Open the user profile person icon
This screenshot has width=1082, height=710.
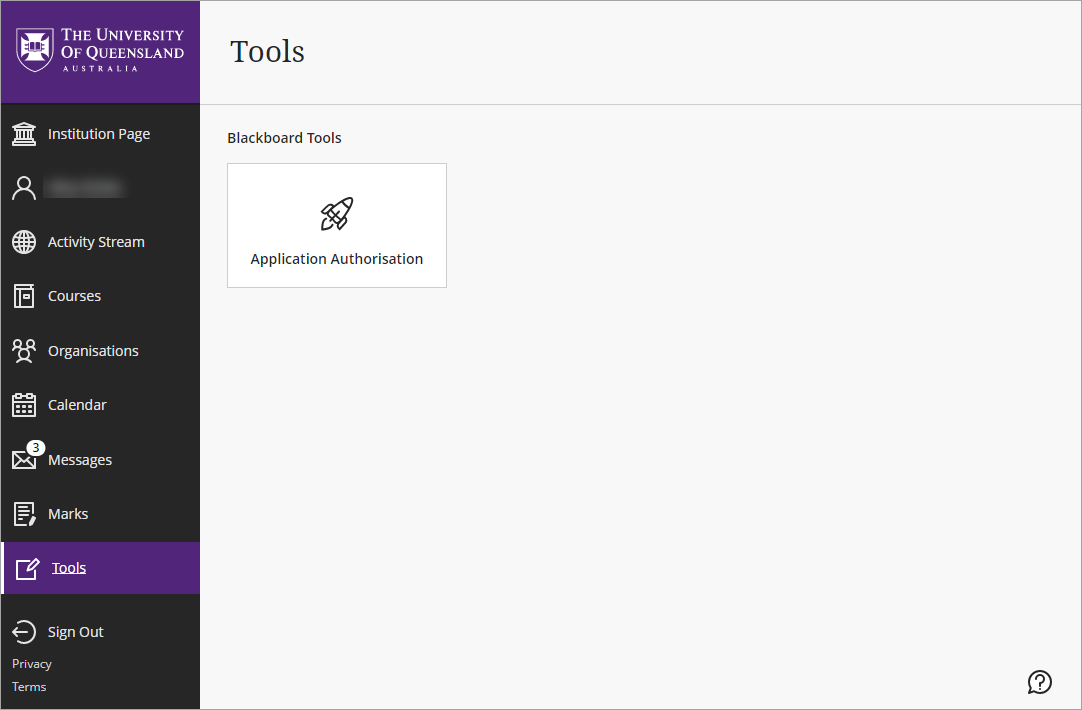pyautogui.click(x=24, y=188)
